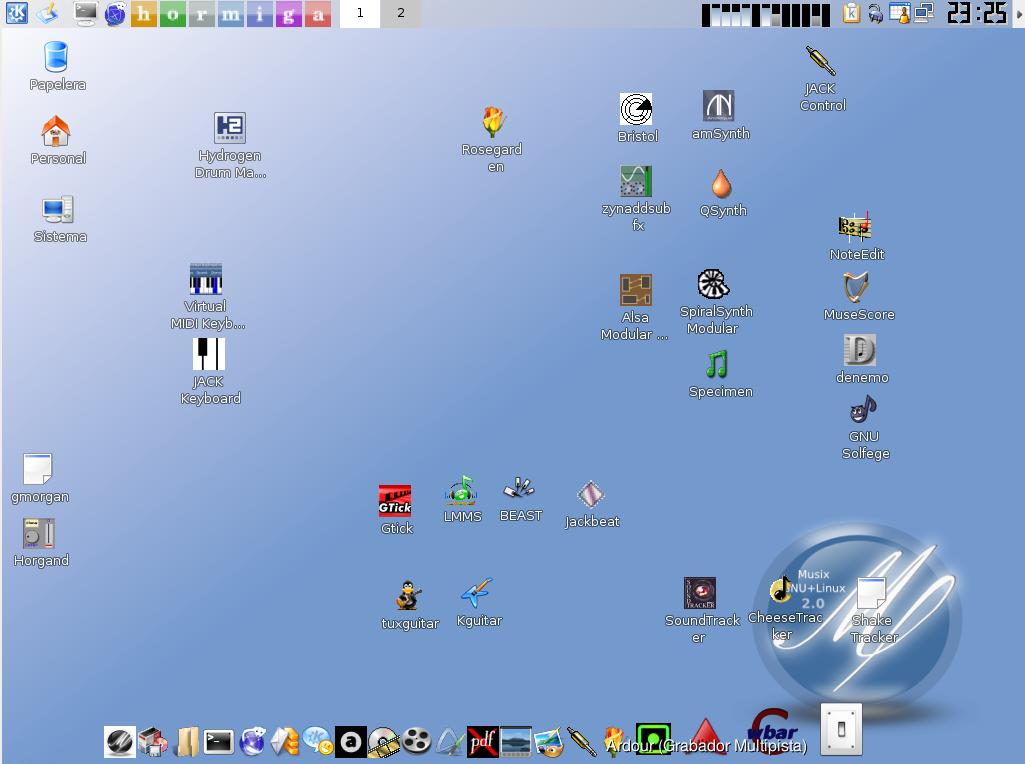Screen dimensions: 1025x764
Task: Click the Gtick metronome icon
Action: pos(395,500)
